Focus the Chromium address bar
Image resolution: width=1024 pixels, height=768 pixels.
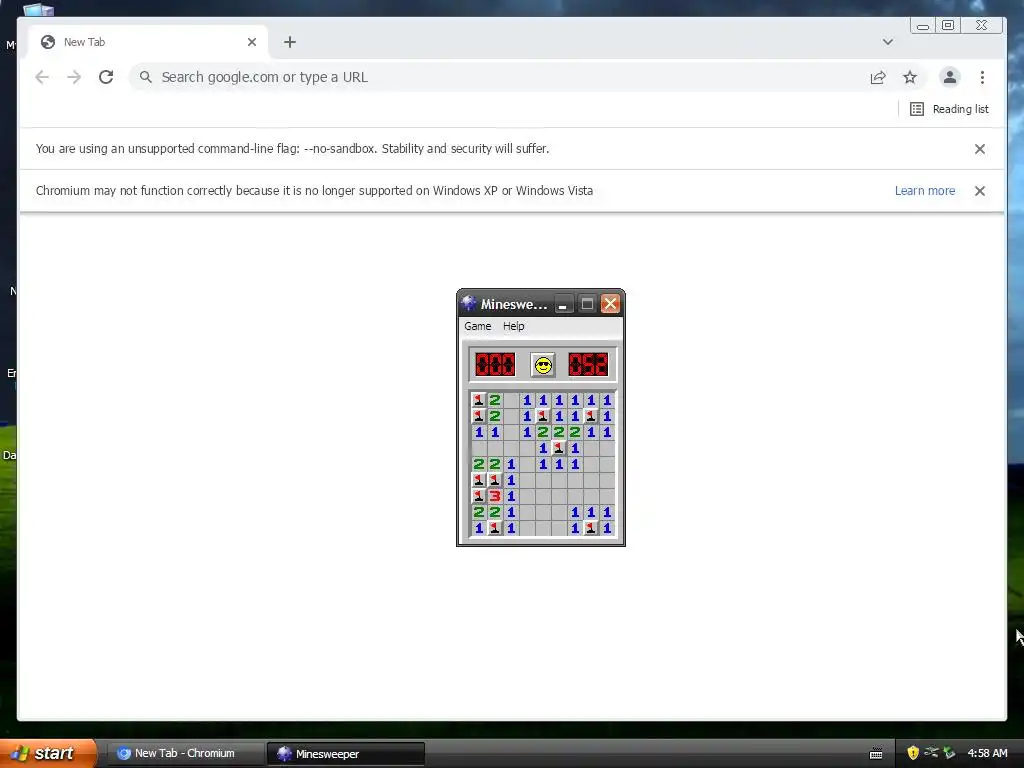(x=496, y=77)
